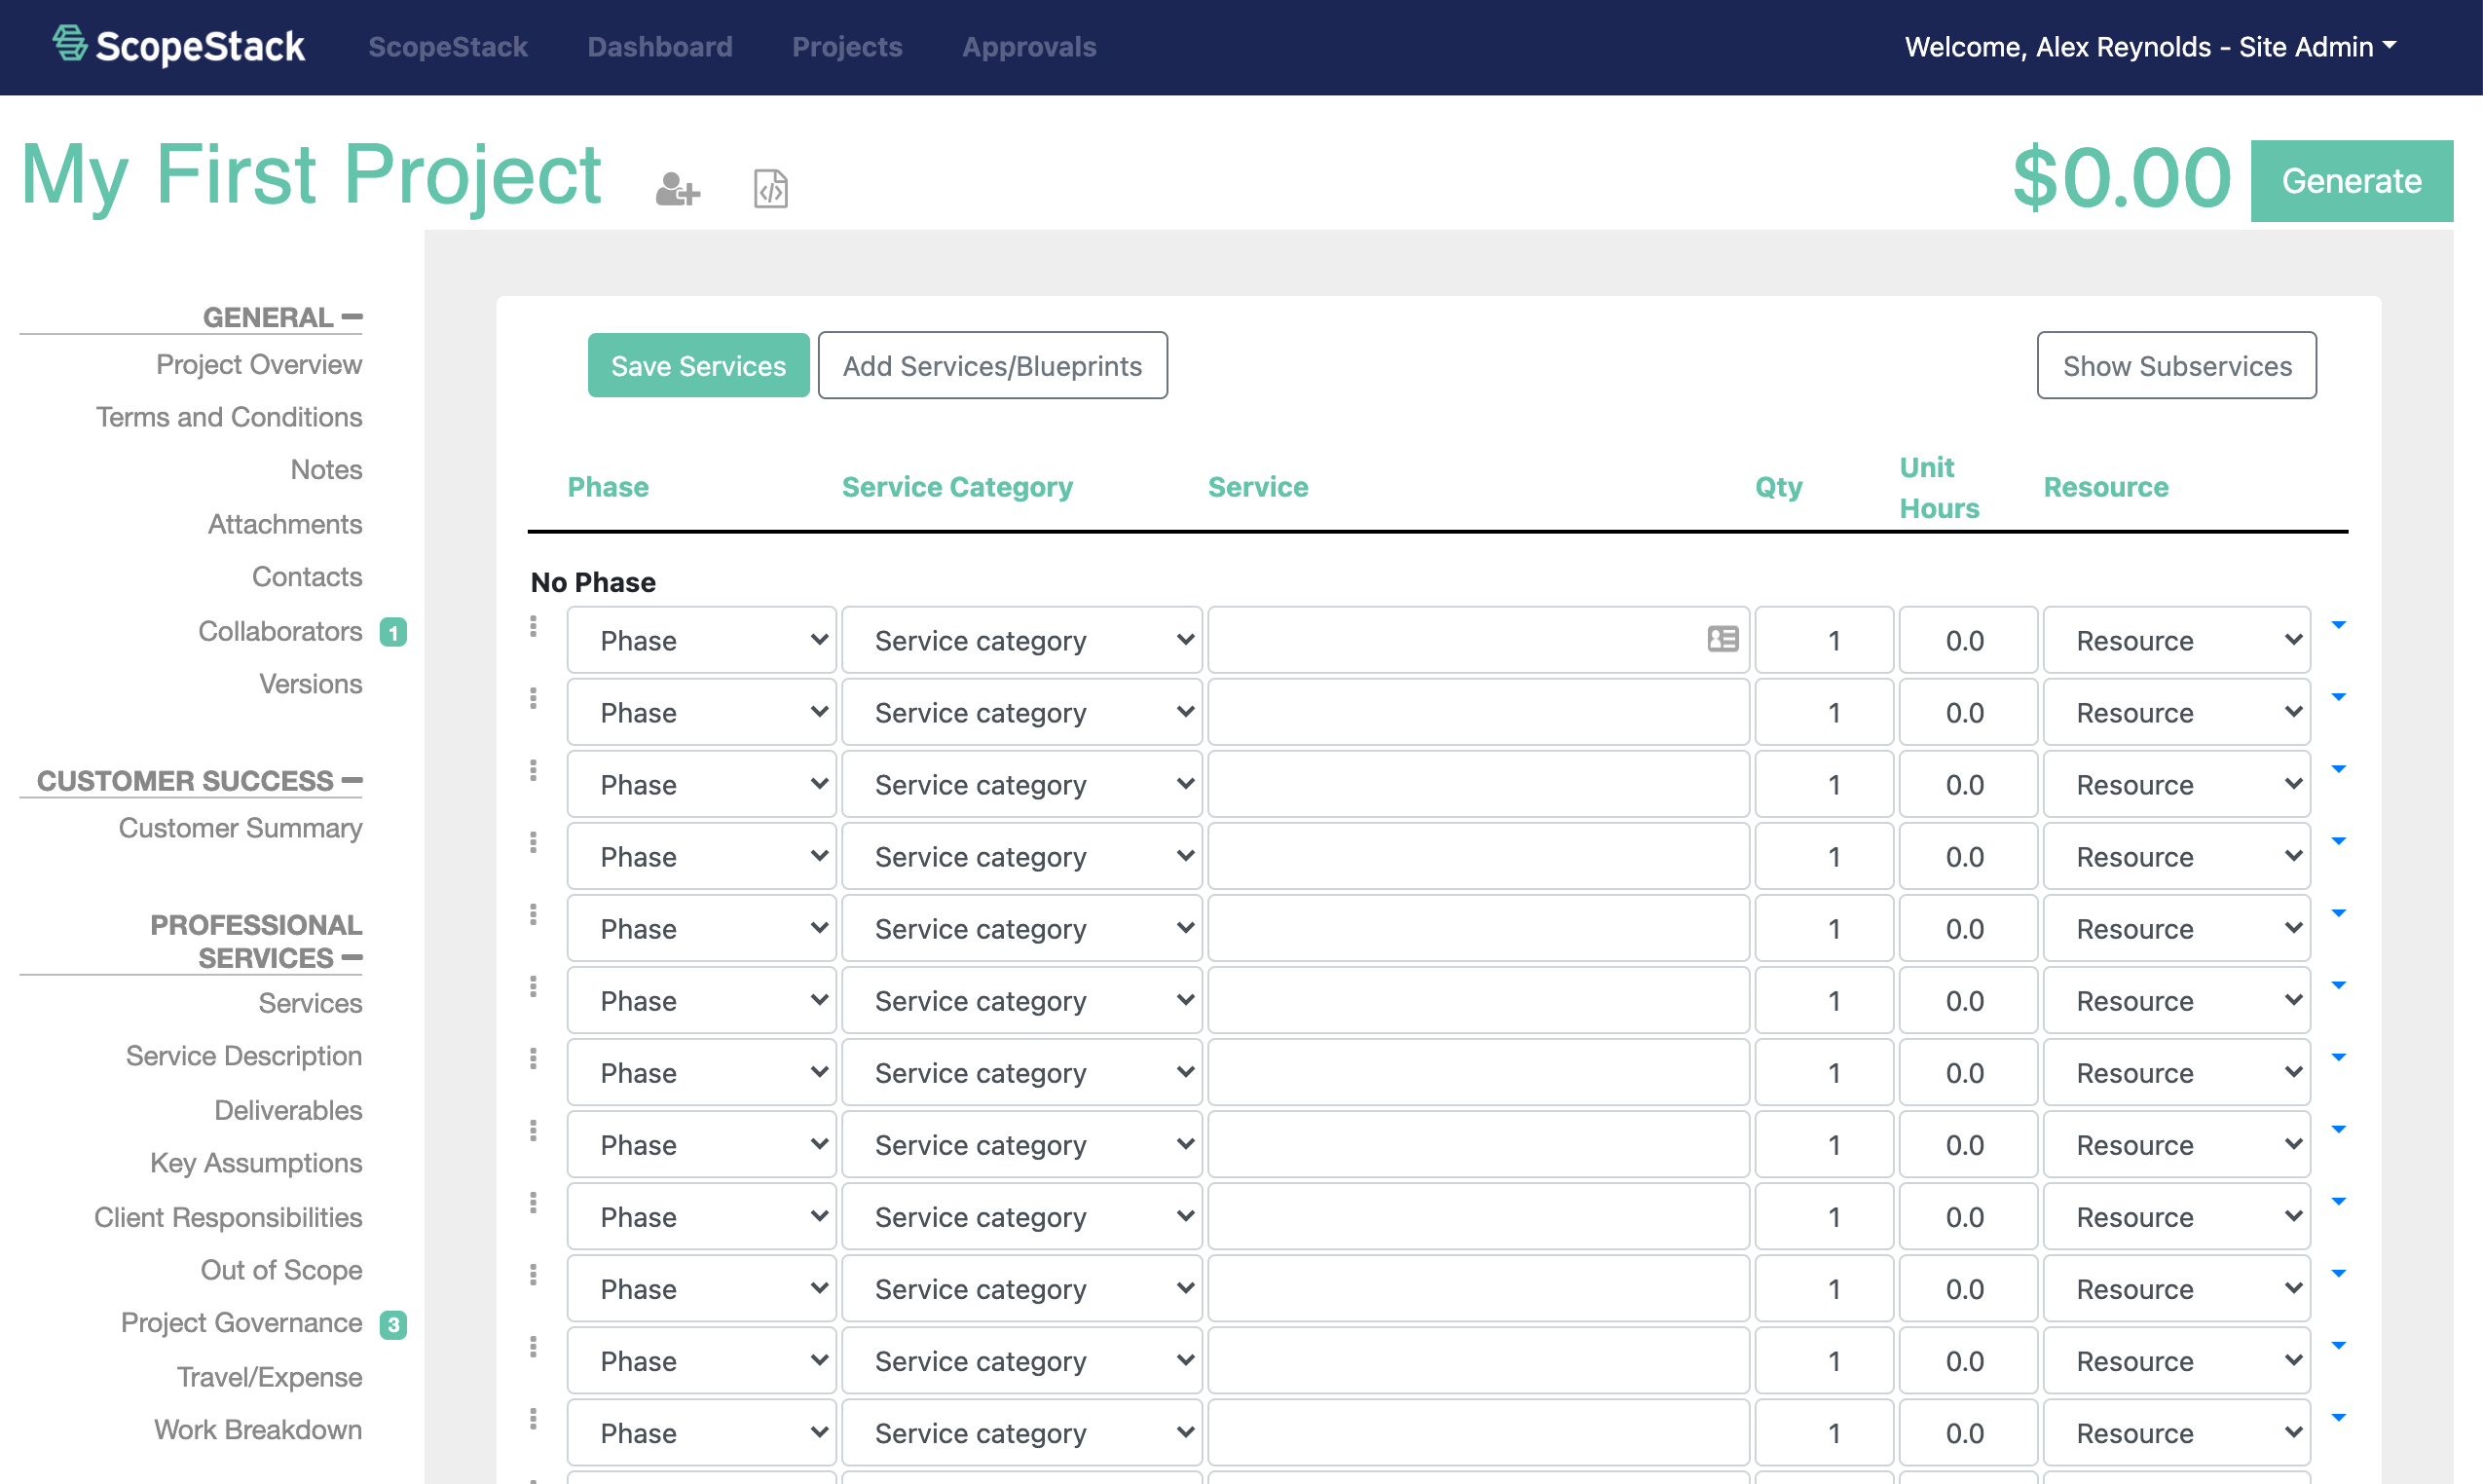Open the Approvals nav item
The width and height of the screenshot is (2483, 1484).
point(1029,47)
